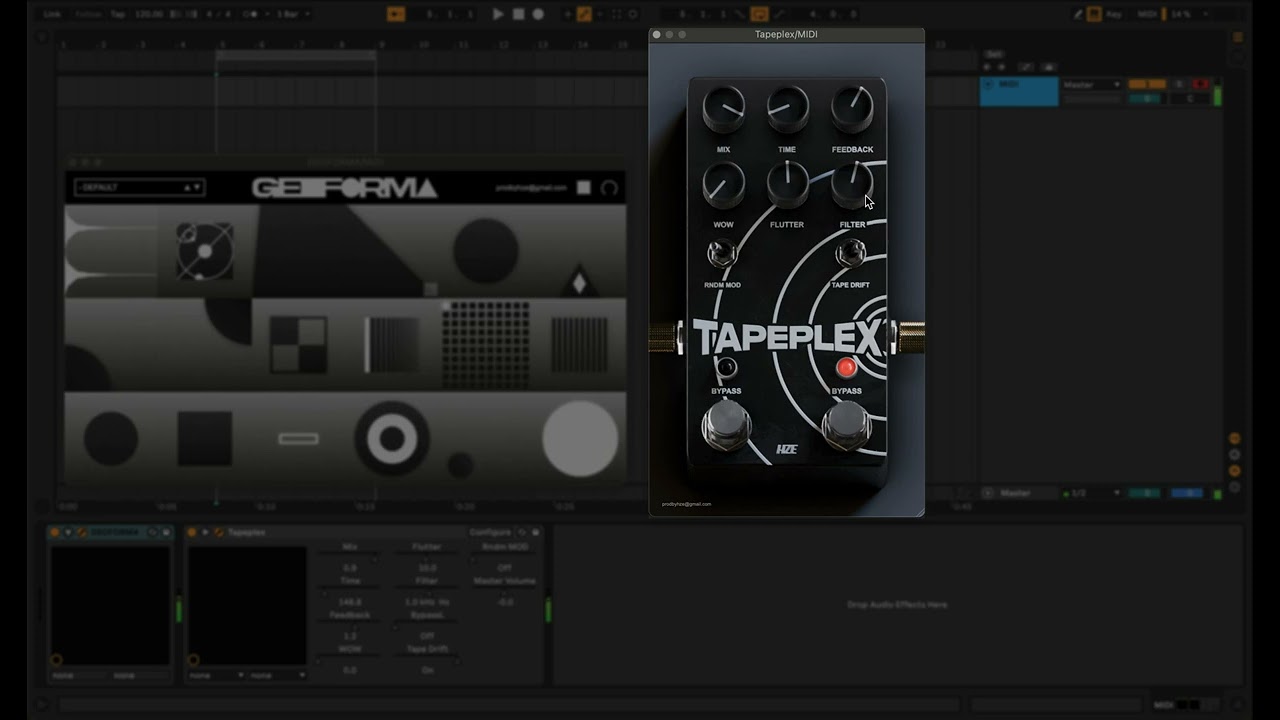
Task: Click the Key map mode button
Action: point(1113,14)
